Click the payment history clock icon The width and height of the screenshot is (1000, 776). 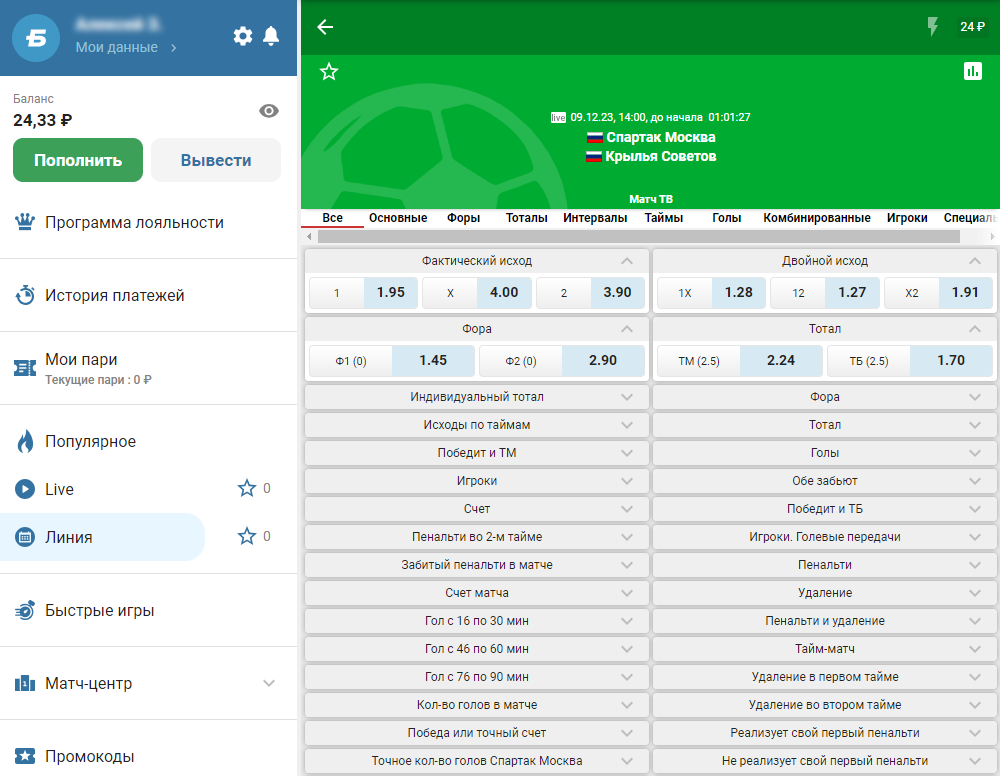(25, 295)
